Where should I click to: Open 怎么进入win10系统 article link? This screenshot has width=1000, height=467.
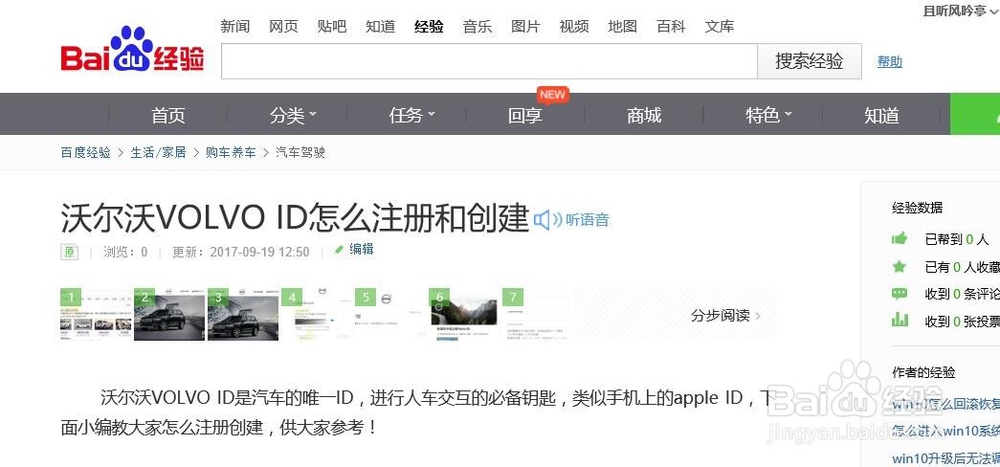click(946, 431)
